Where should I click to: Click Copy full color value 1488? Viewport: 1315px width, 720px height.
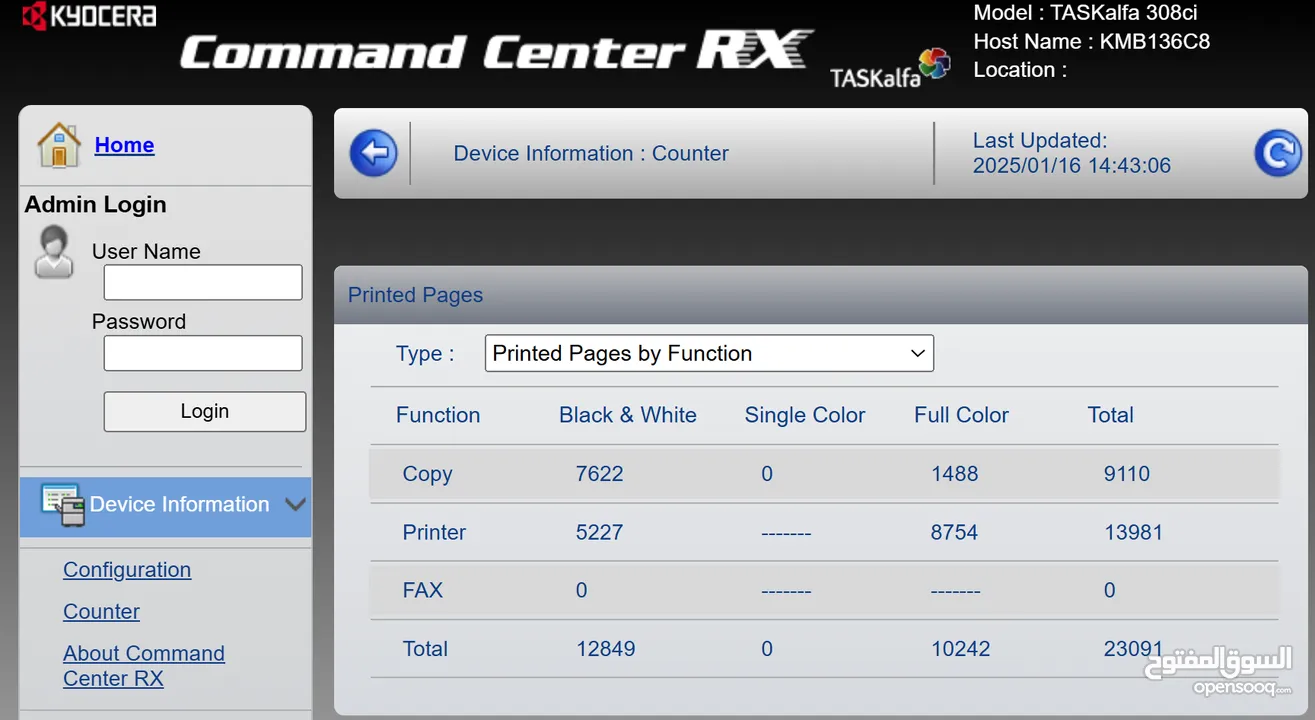pyautogui.click(x=954, y=474)
